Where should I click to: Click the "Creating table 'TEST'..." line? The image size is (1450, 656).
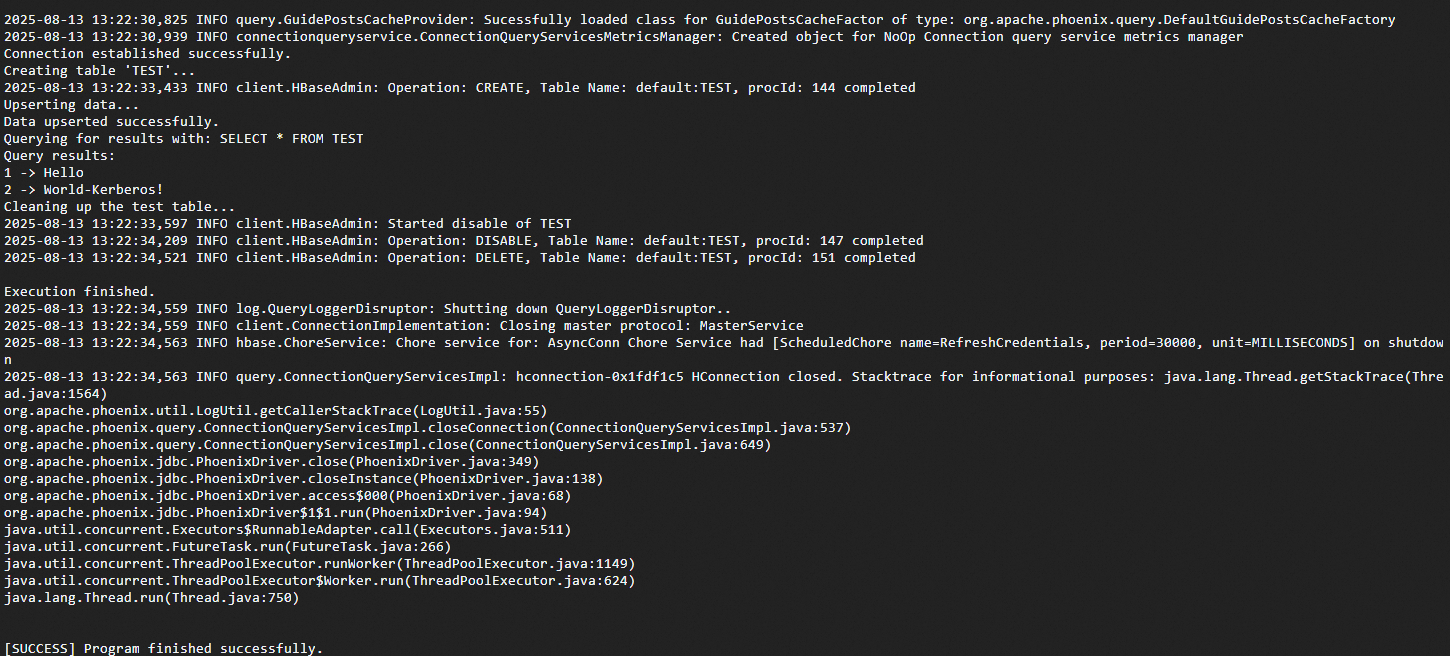[99, 71]
